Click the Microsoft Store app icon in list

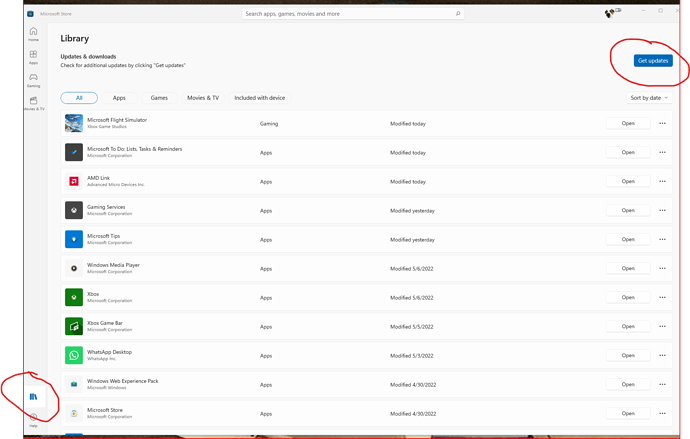point(74,413)
